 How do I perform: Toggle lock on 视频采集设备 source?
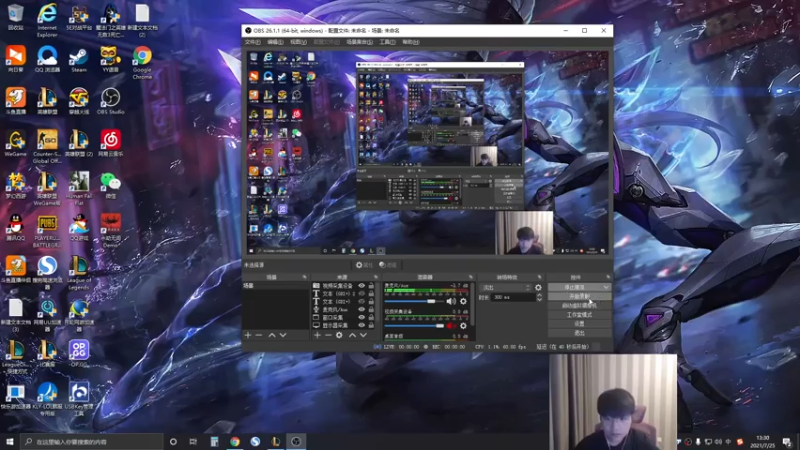point(371,286)
